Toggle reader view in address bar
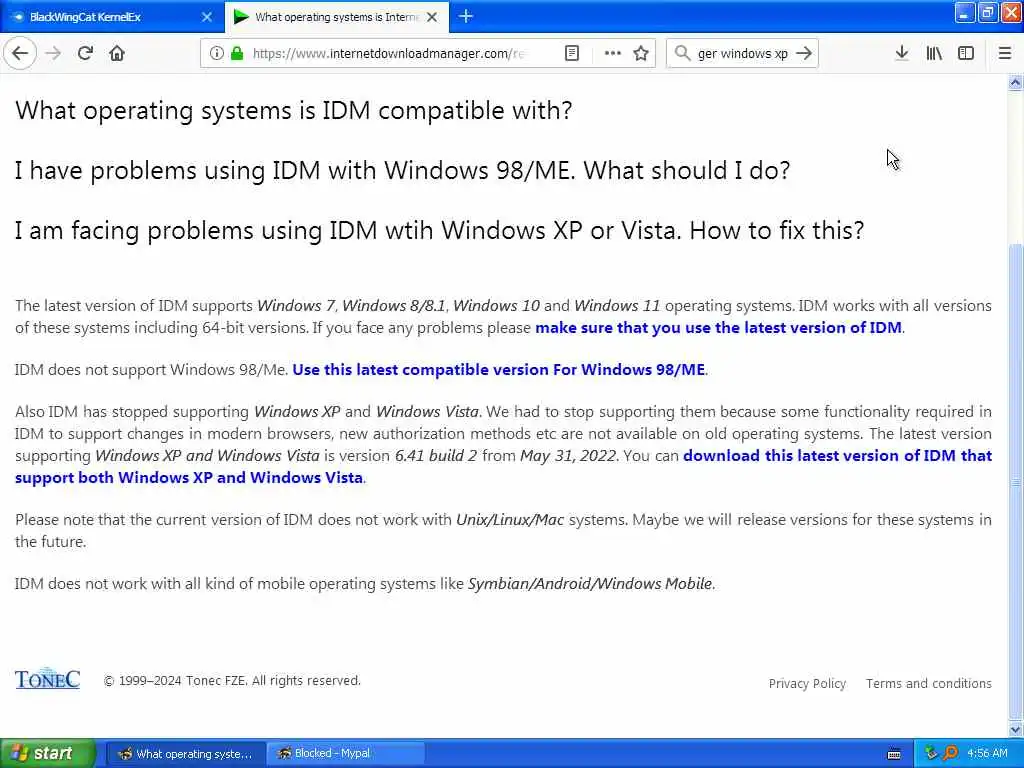Image resolution: width=1024 pixels, height=768 pixels. pyautogui.click(x=571, y=54)
